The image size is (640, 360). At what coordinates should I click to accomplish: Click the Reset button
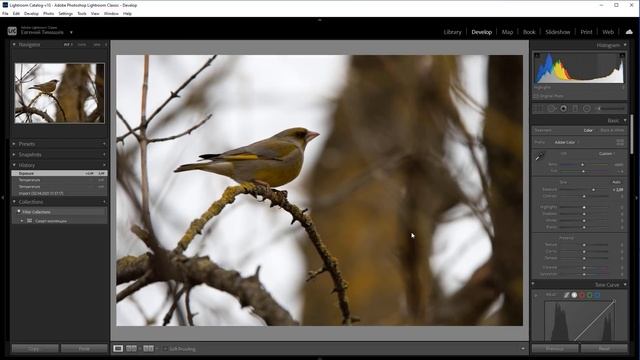[x=604, y=349]
